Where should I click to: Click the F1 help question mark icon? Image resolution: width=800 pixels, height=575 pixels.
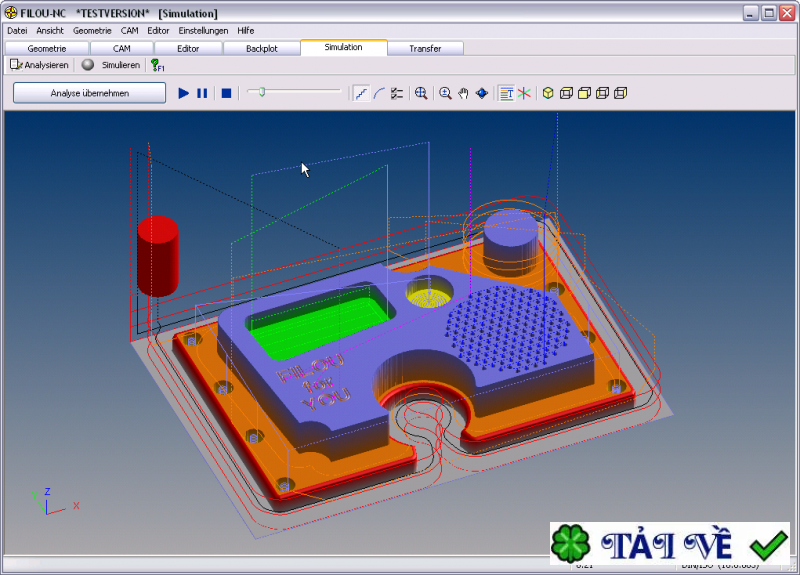(157, 65)
